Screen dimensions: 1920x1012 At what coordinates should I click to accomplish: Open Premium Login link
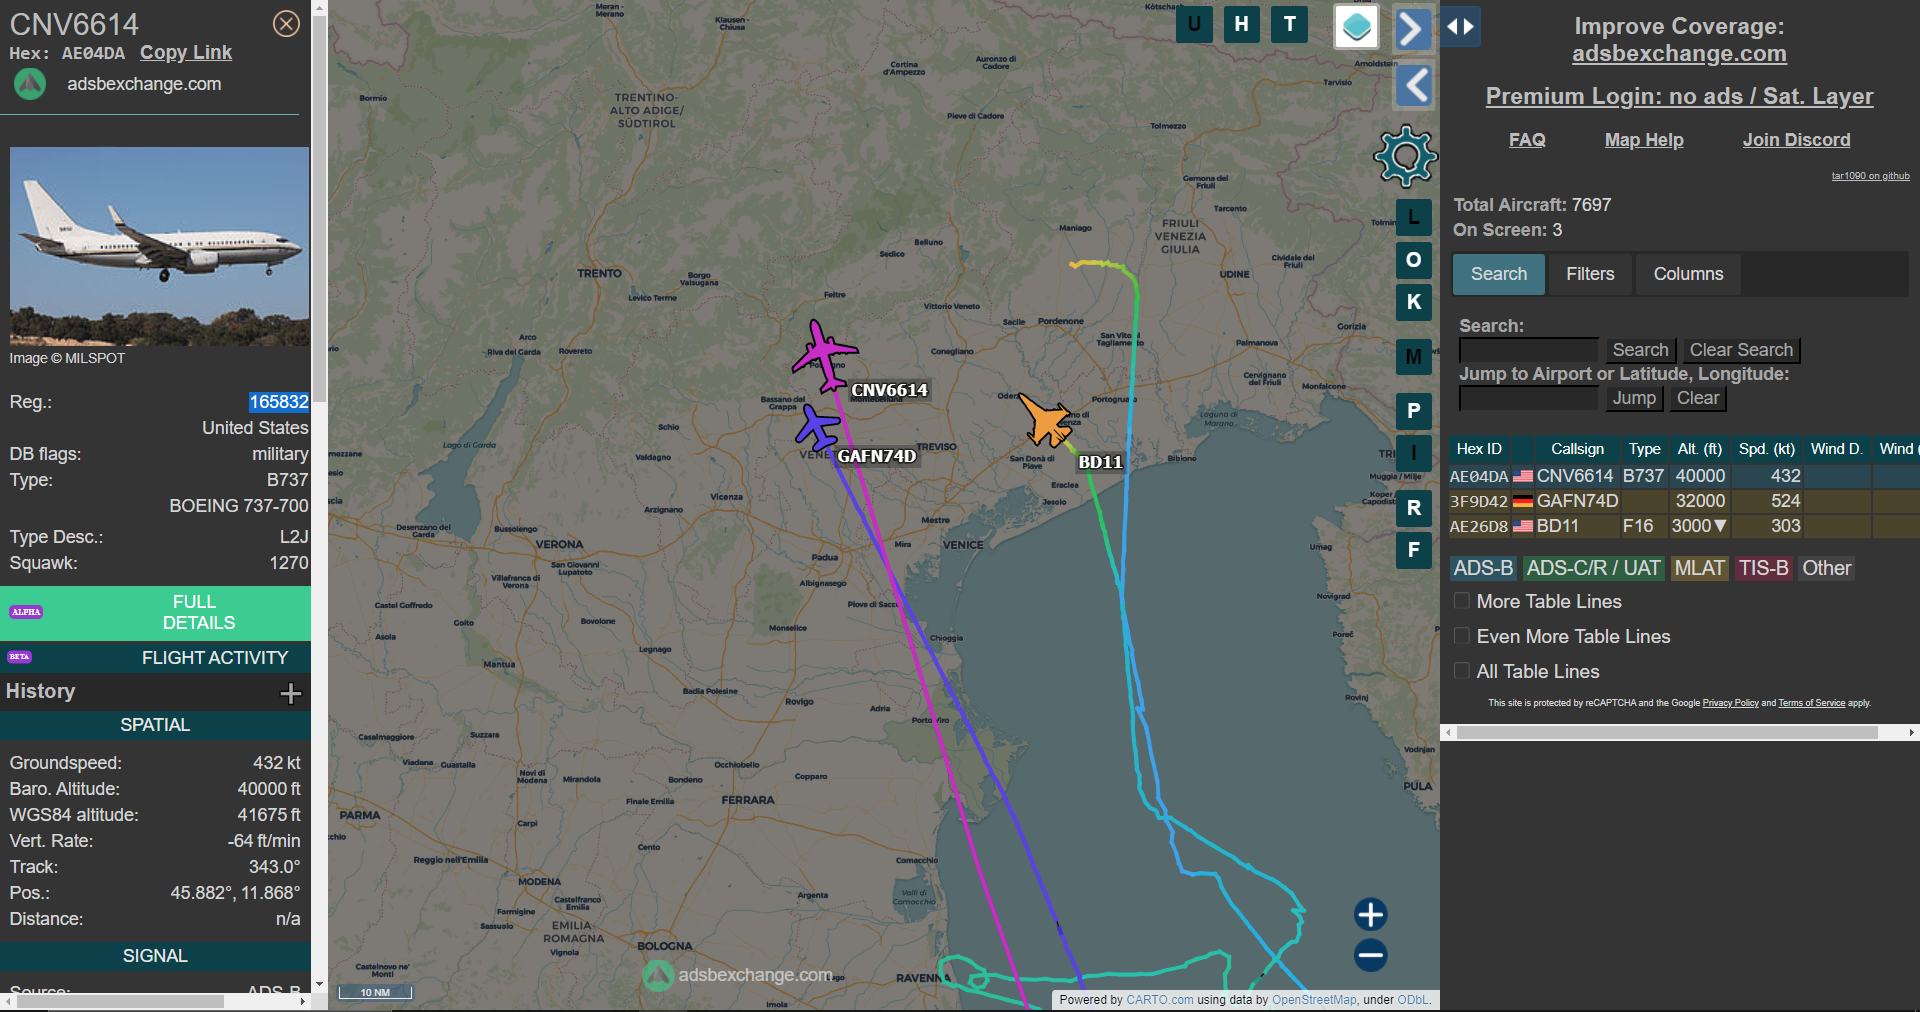pyautogui.click(x=1679, y=96)
